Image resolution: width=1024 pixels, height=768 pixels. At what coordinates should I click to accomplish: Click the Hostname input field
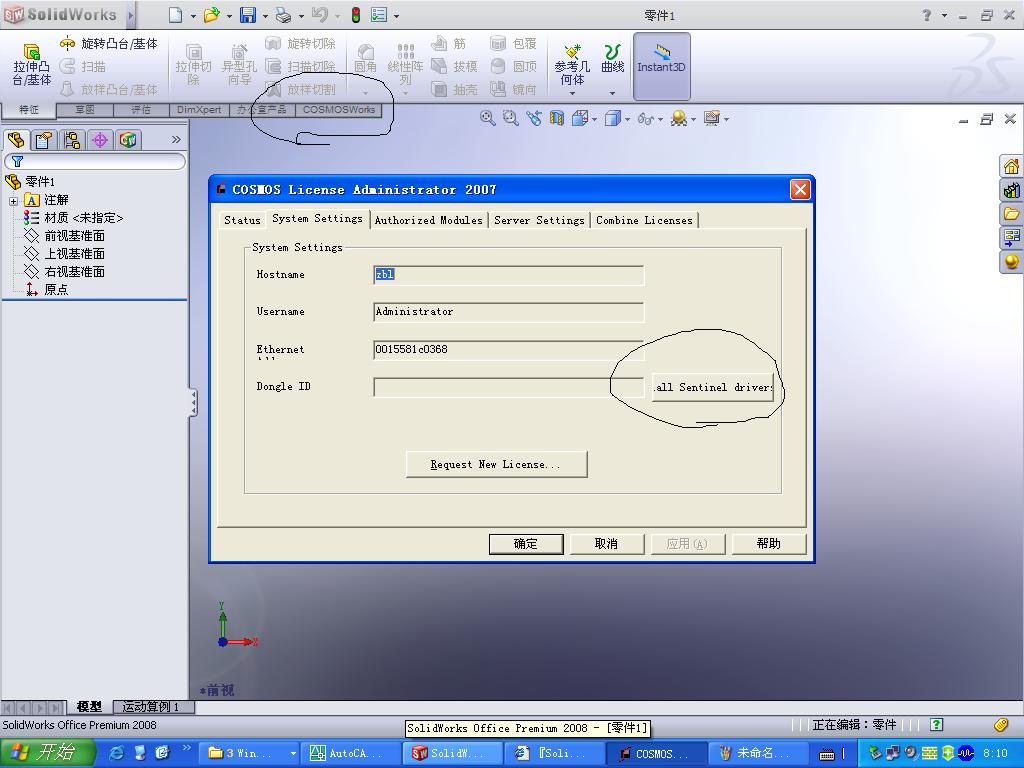509,275
